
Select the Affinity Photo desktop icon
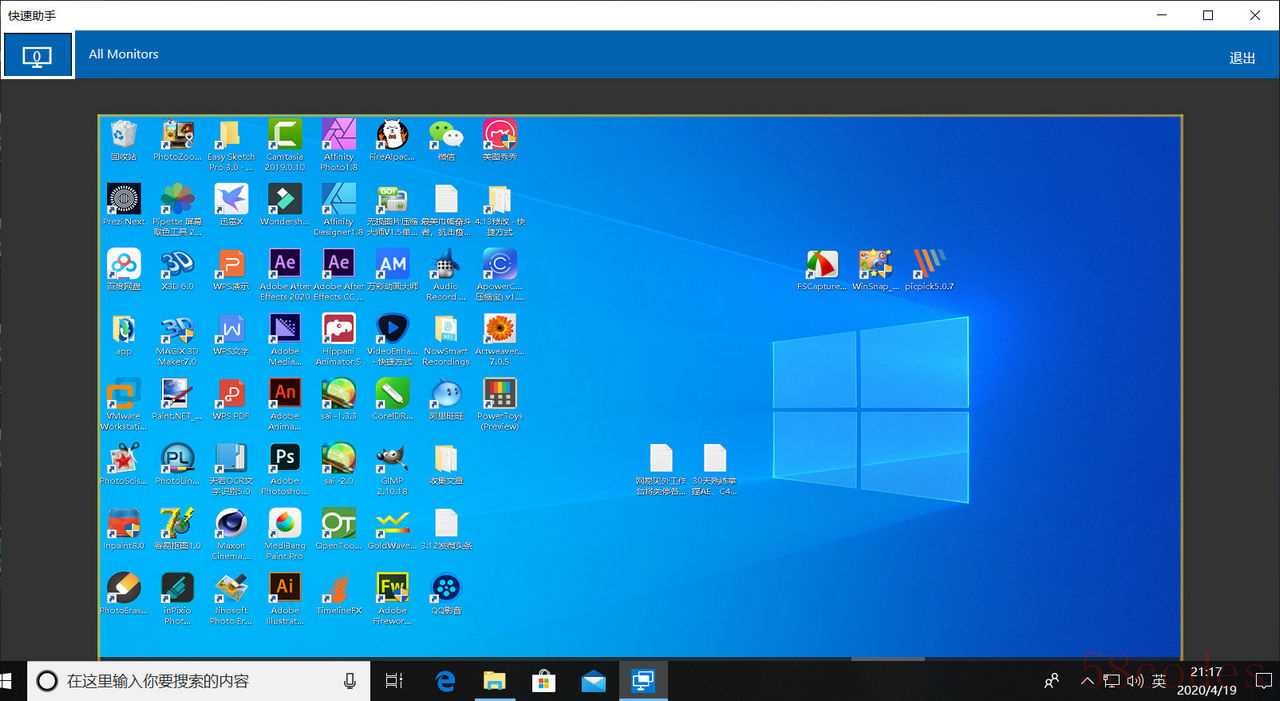339,135
